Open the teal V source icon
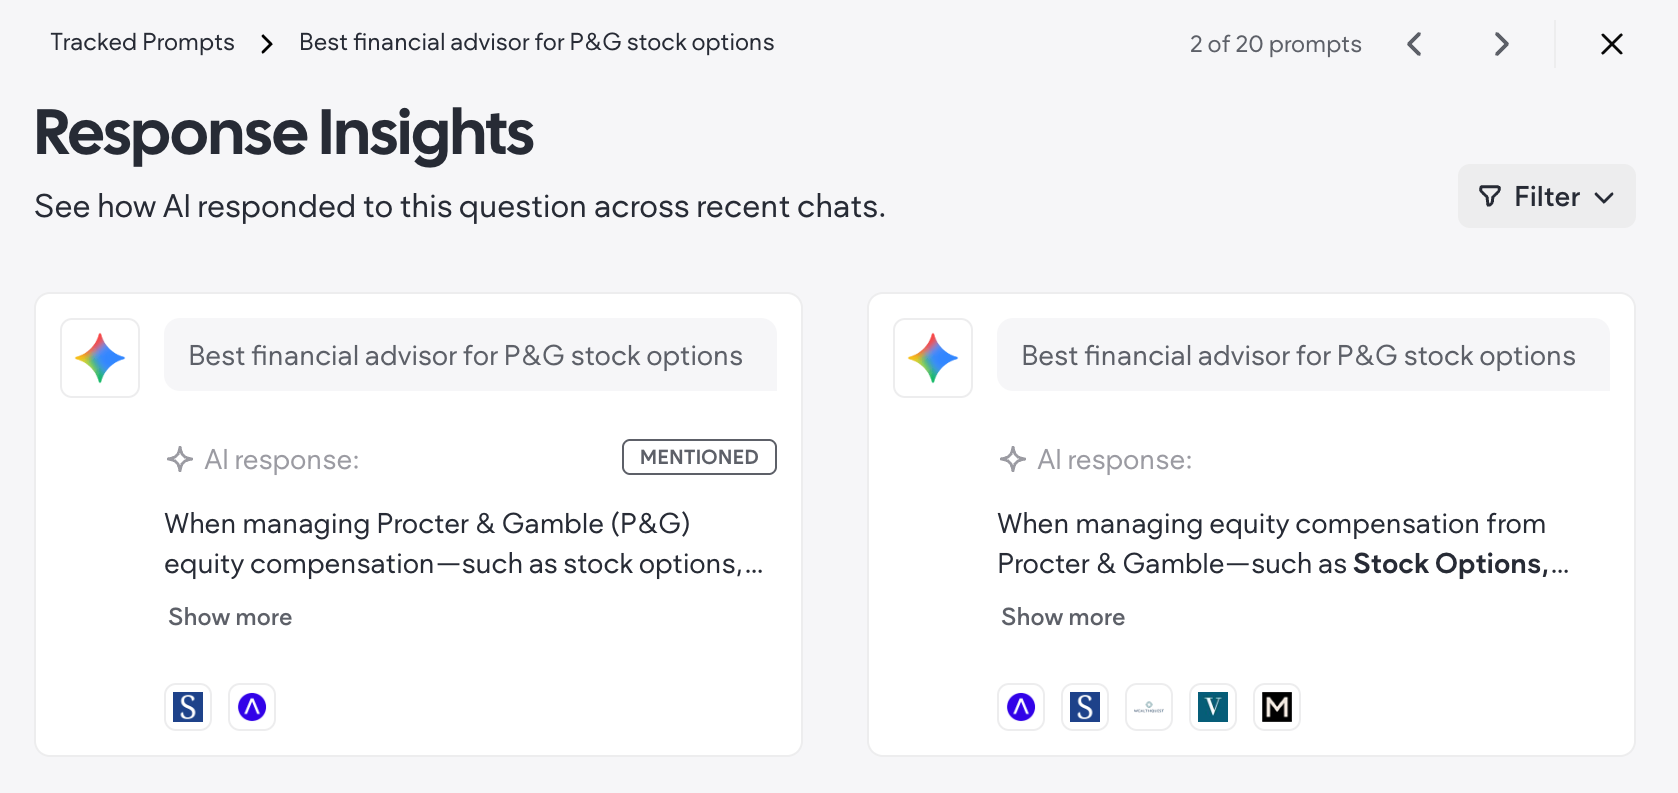The image size is (1678, 793). click(1213, 707)
